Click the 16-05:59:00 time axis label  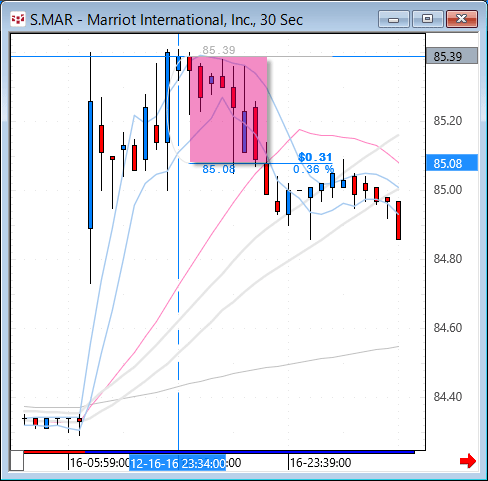coord(99,463)
